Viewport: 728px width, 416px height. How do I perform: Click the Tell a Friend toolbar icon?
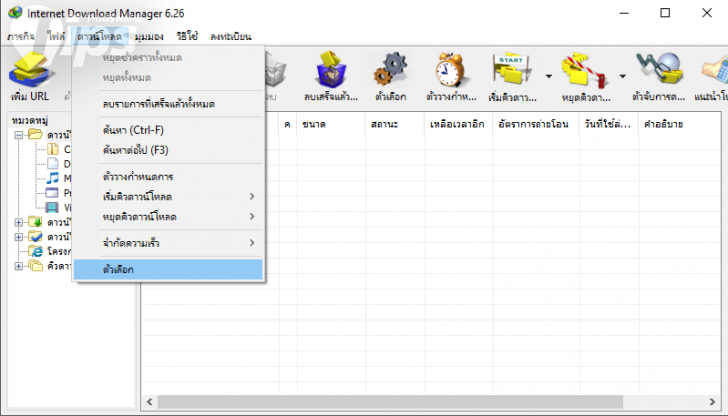click(x=715, y=71)
